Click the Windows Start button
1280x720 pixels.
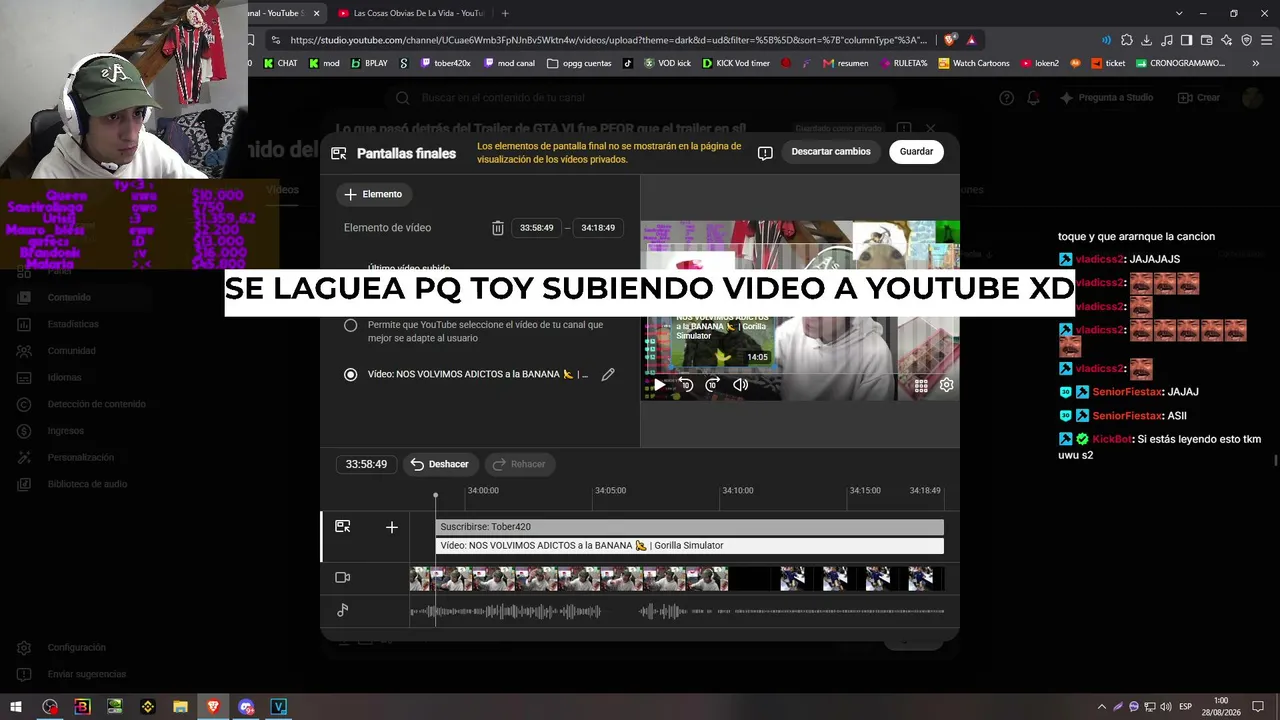[x=16, y=707]
